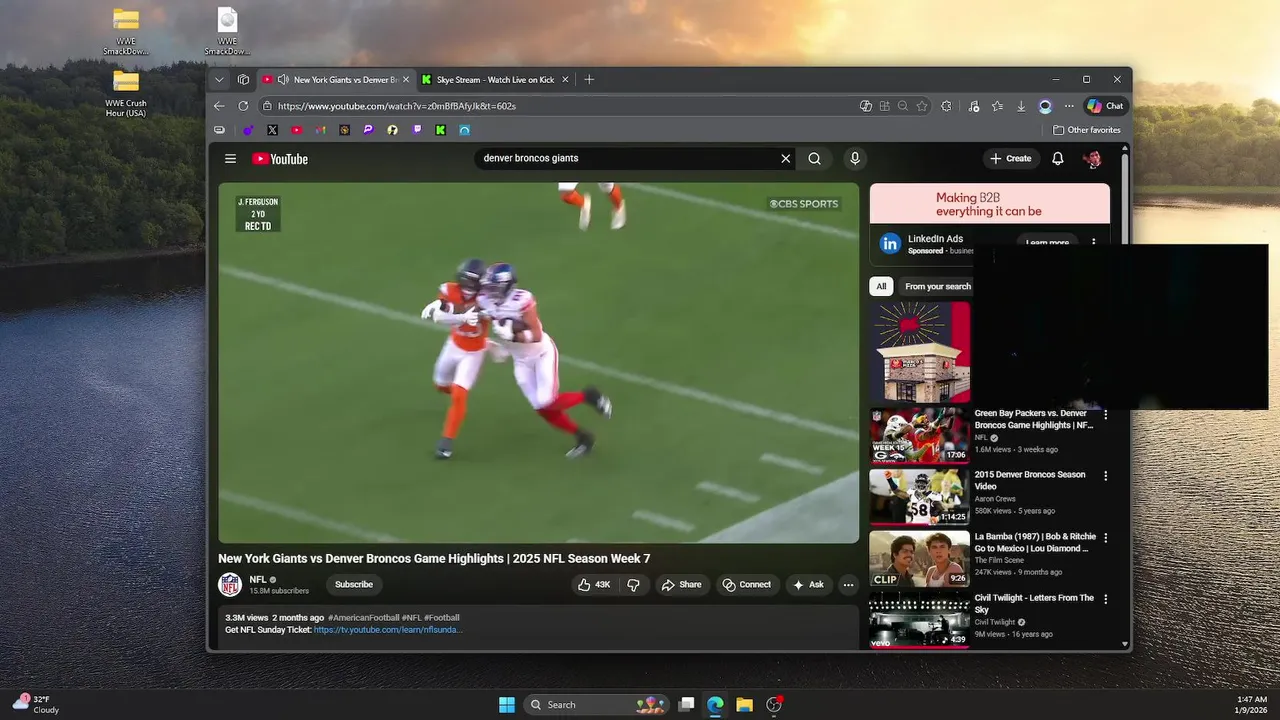The height and width of the screenshot is (720, 1280).
Task: Open more actions ellipsis under the video
Action: click(x=848, y=585)
